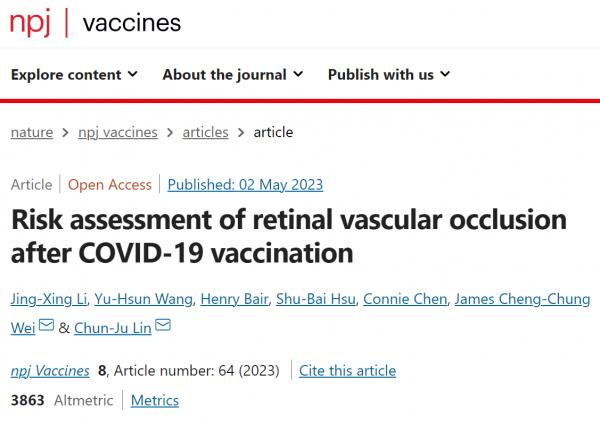
Task: Expand the Publish with us menu
Action: [388, 75]
